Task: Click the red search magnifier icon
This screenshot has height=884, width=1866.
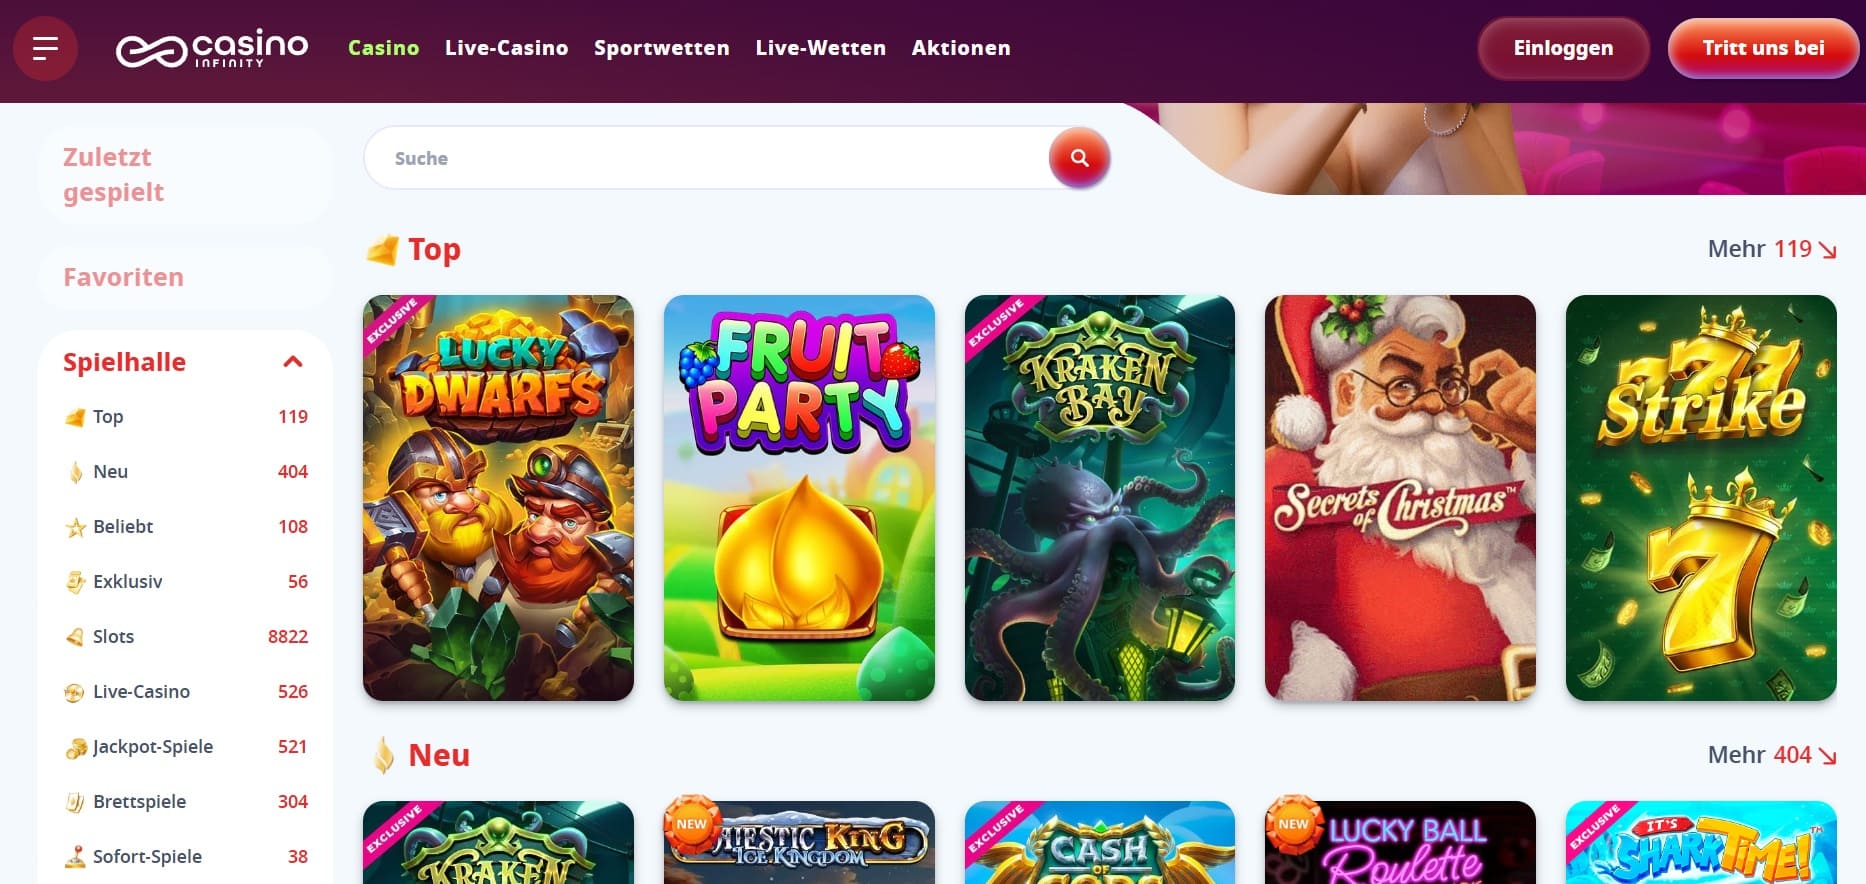Action: pyautogui.click(x=1079, y=157)
